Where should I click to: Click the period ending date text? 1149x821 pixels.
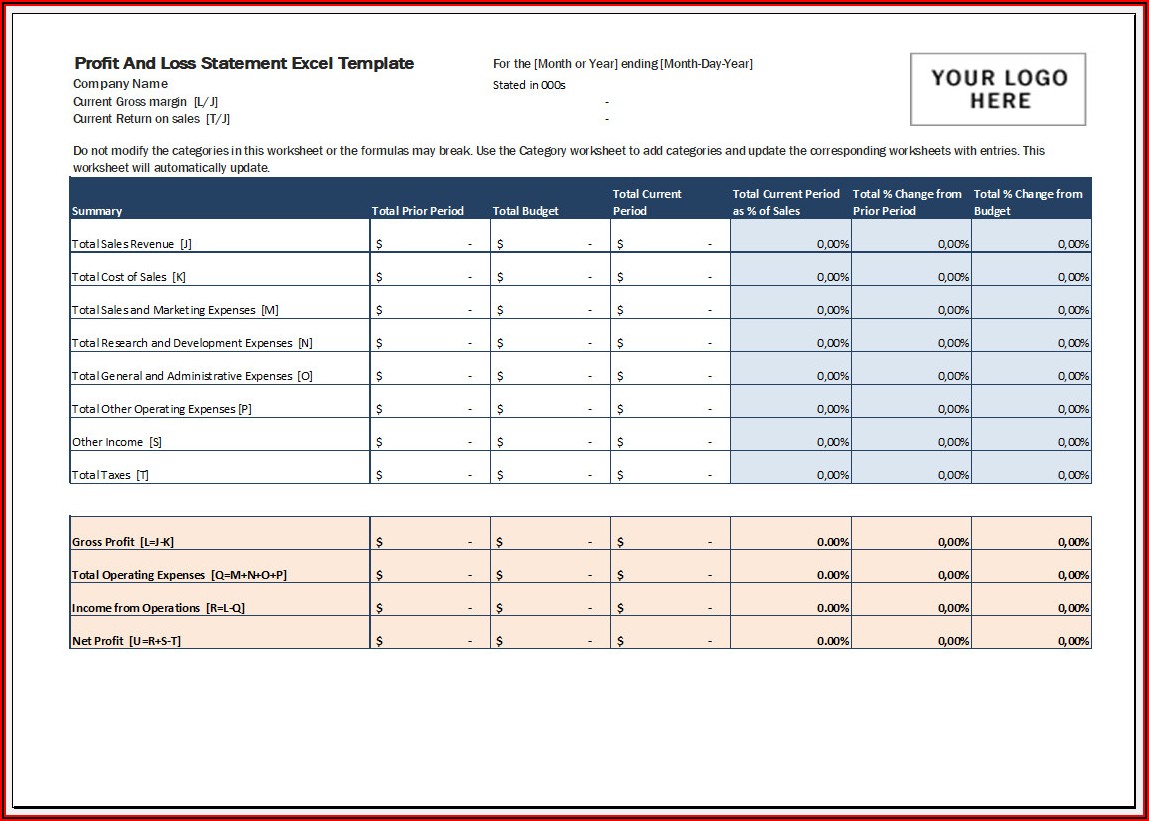pyautogui.click(x=622, y=64)
